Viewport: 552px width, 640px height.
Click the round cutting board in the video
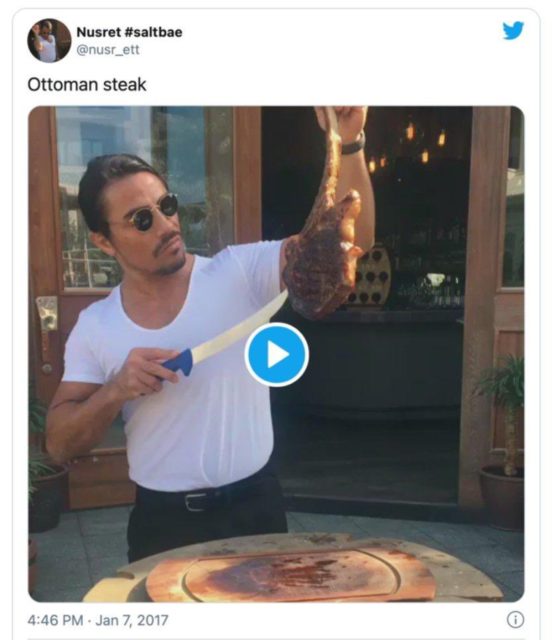(x=292, y=571)
